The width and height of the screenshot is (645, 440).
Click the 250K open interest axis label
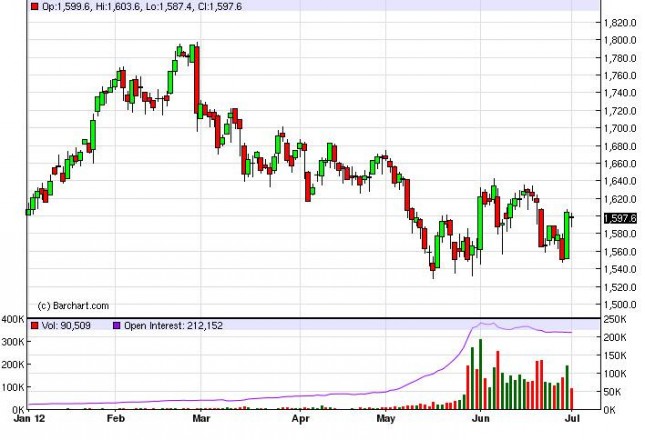pyautogui.click(x=615, y=320)
